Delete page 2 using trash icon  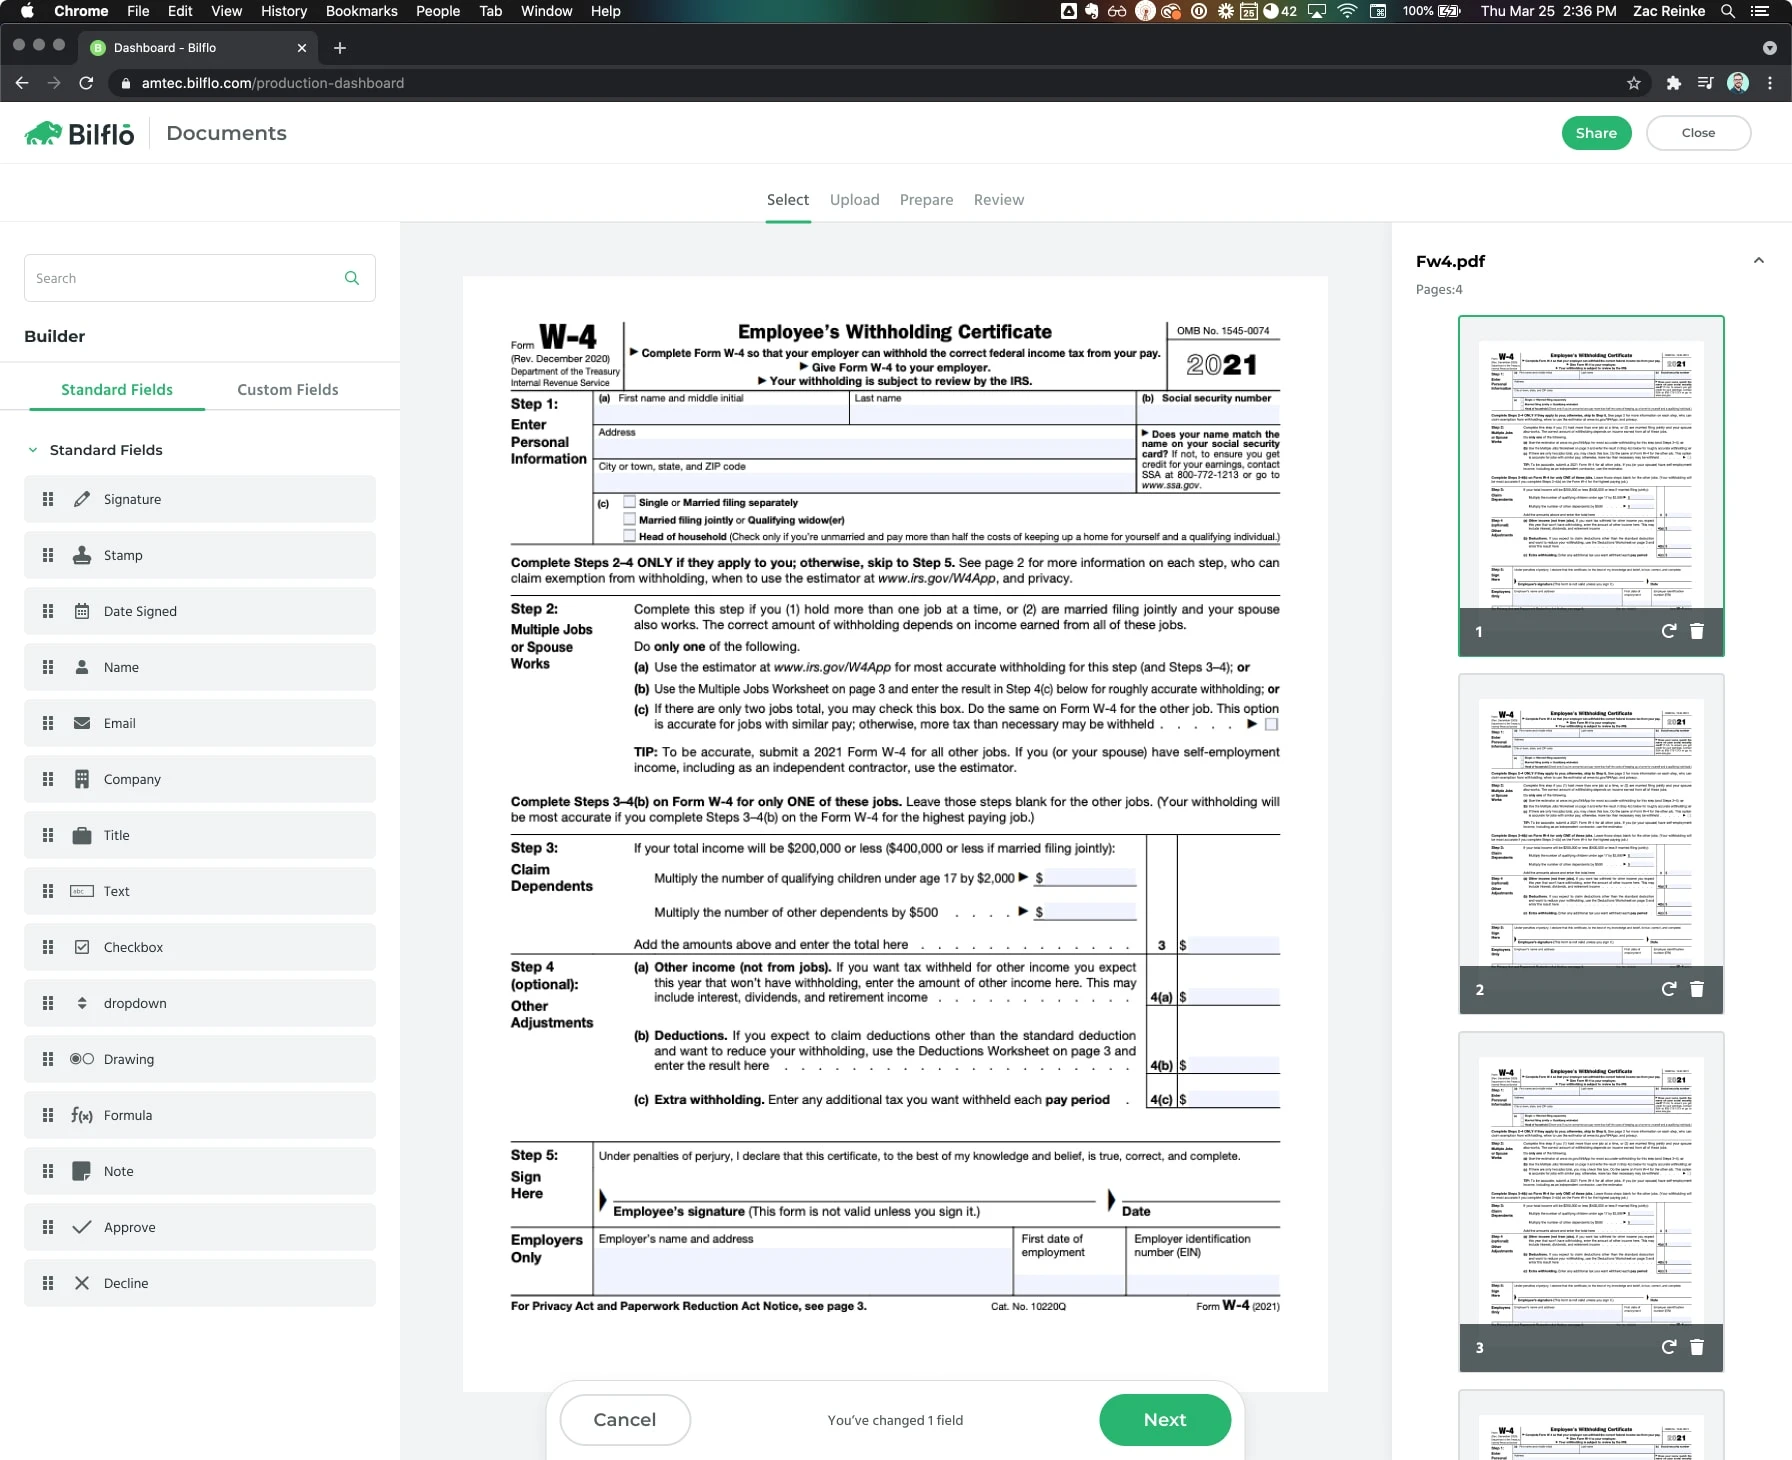tap(1697, 989)
